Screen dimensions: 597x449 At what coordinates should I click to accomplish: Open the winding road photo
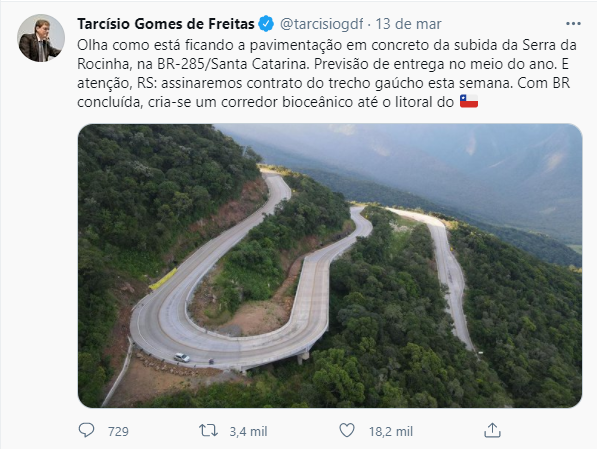click(x=330, y=266)
